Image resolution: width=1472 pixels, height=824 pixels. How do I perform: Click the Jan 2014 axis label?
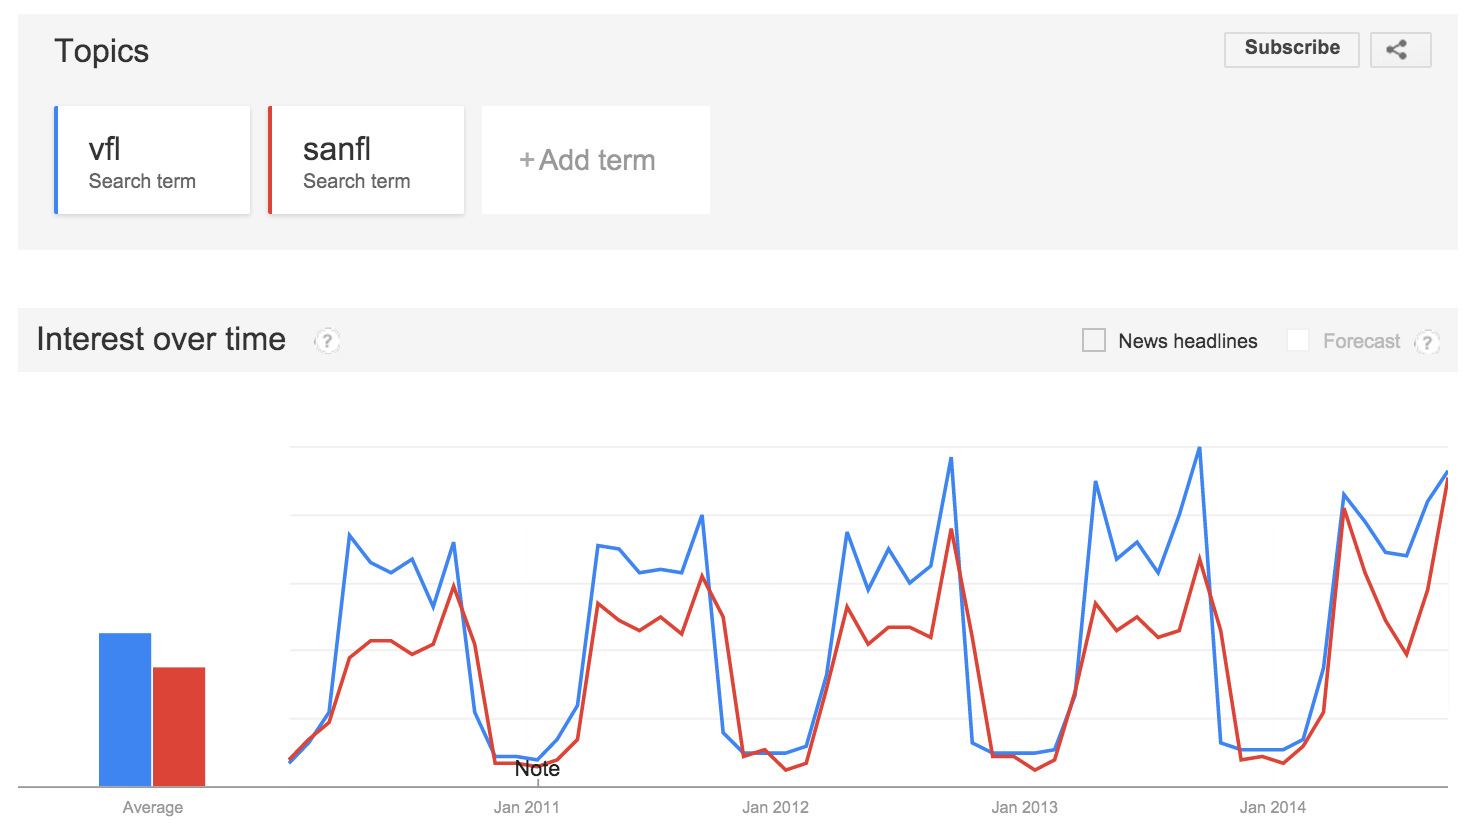click(x=1272, y=807)
